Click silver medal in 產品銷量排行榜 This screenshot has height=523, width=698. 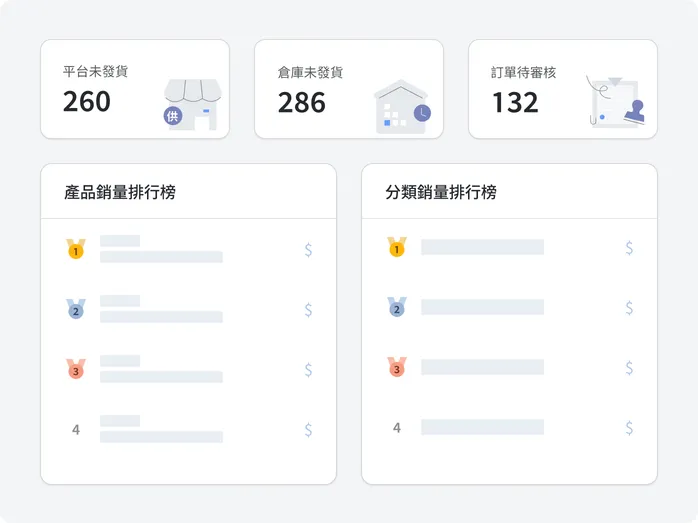76,309
